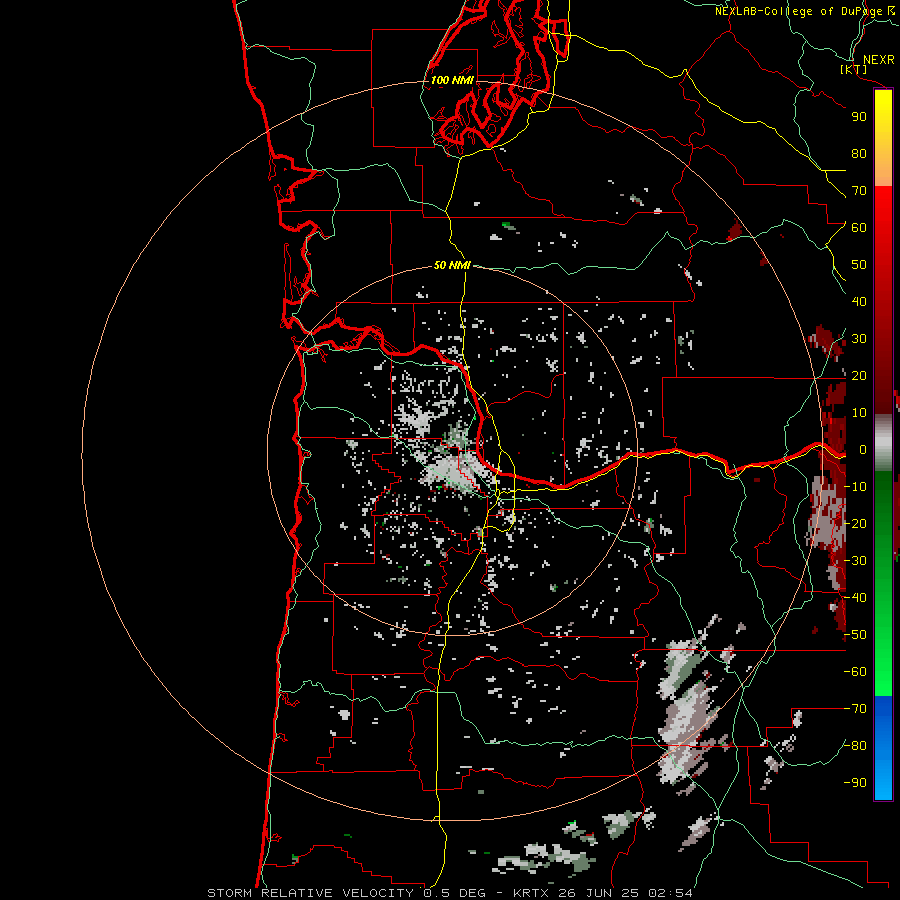900x900 pixels.
Task: Select the 50 value on the velocity scale
Action: (x=859, y=265)
